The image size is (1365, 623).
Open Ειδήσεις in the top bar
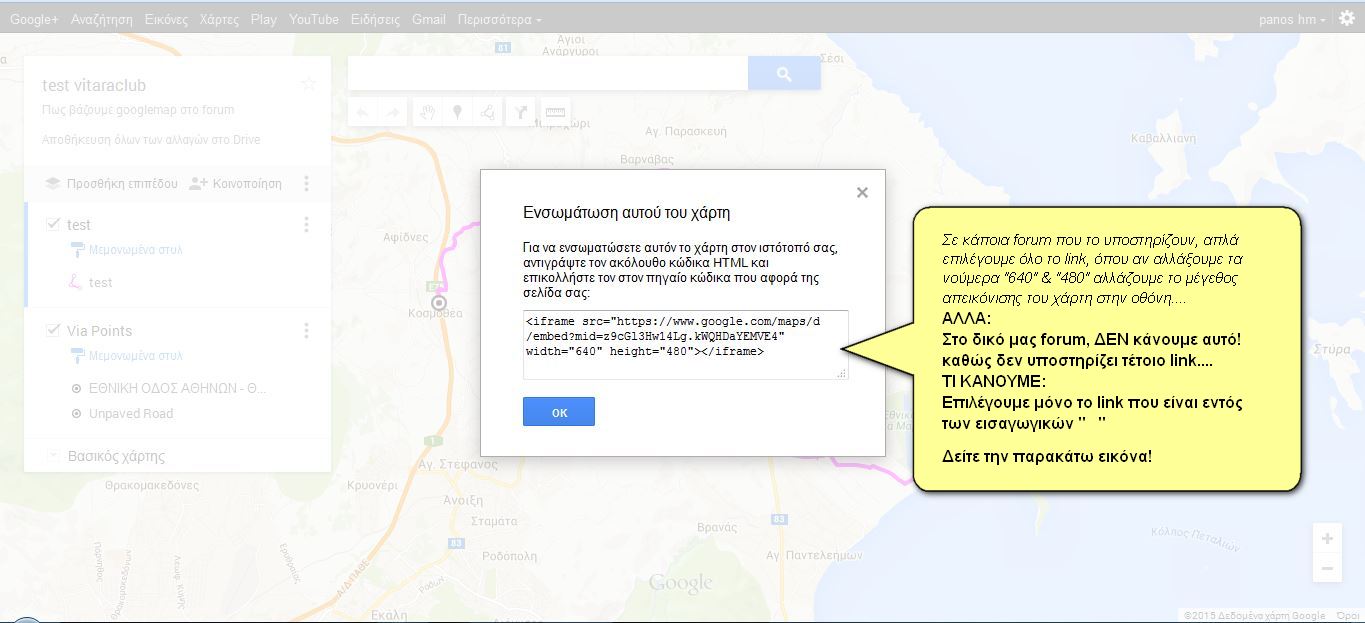tap(375, 19)
